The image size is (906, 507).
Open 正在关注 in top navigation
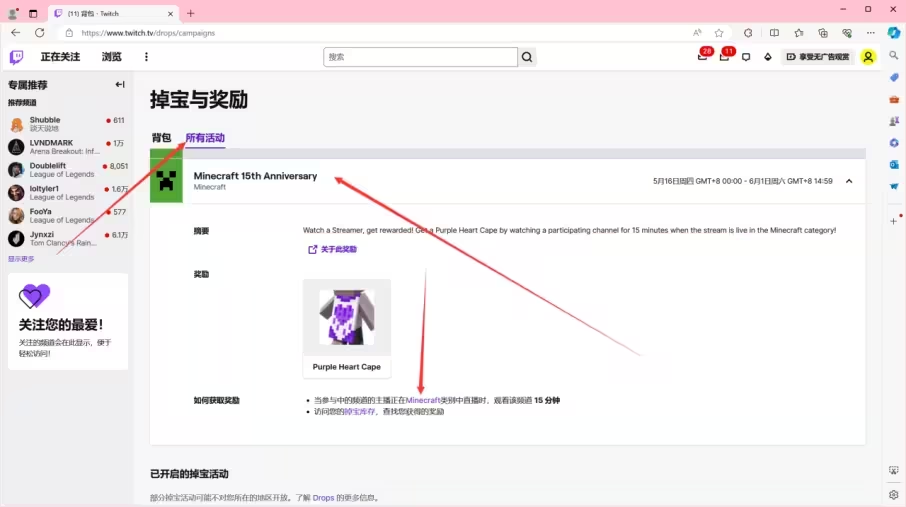pos(60,57)
